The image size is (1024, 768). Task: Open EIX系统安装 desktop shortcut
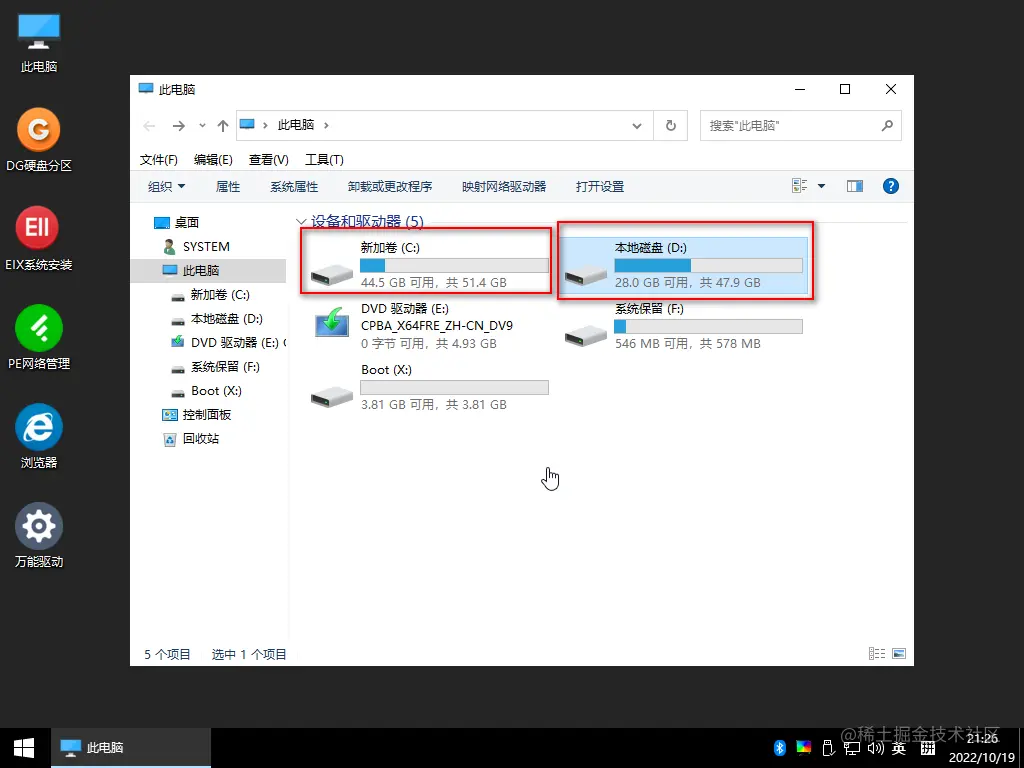tap(38, 238)
